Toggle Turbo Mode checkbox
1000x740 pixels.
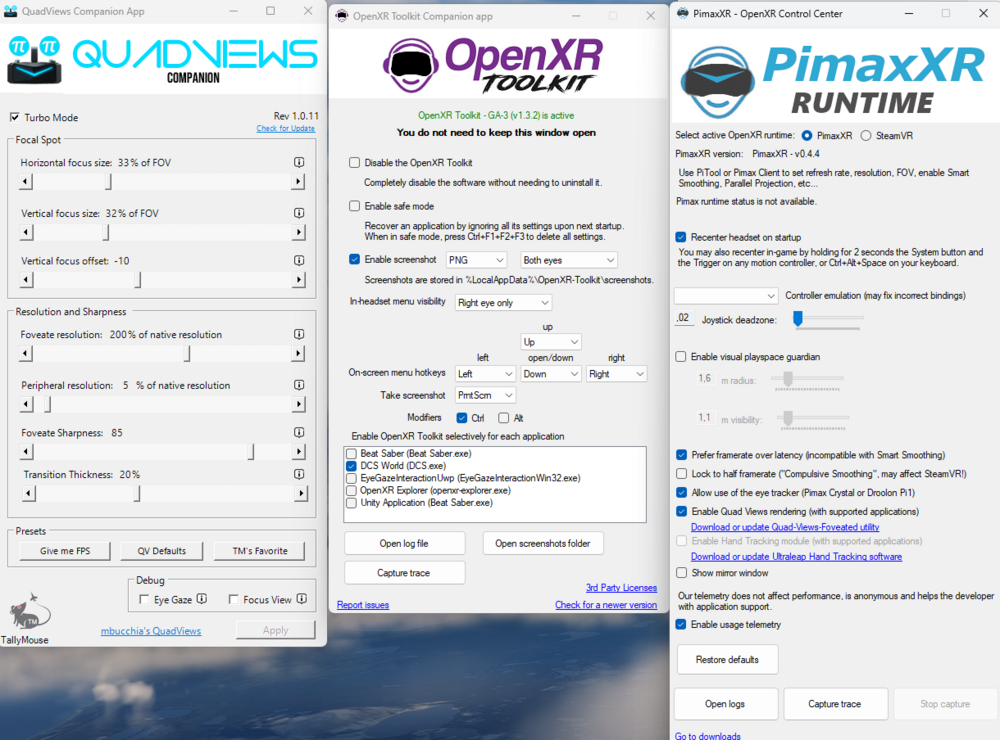point(15,117)
